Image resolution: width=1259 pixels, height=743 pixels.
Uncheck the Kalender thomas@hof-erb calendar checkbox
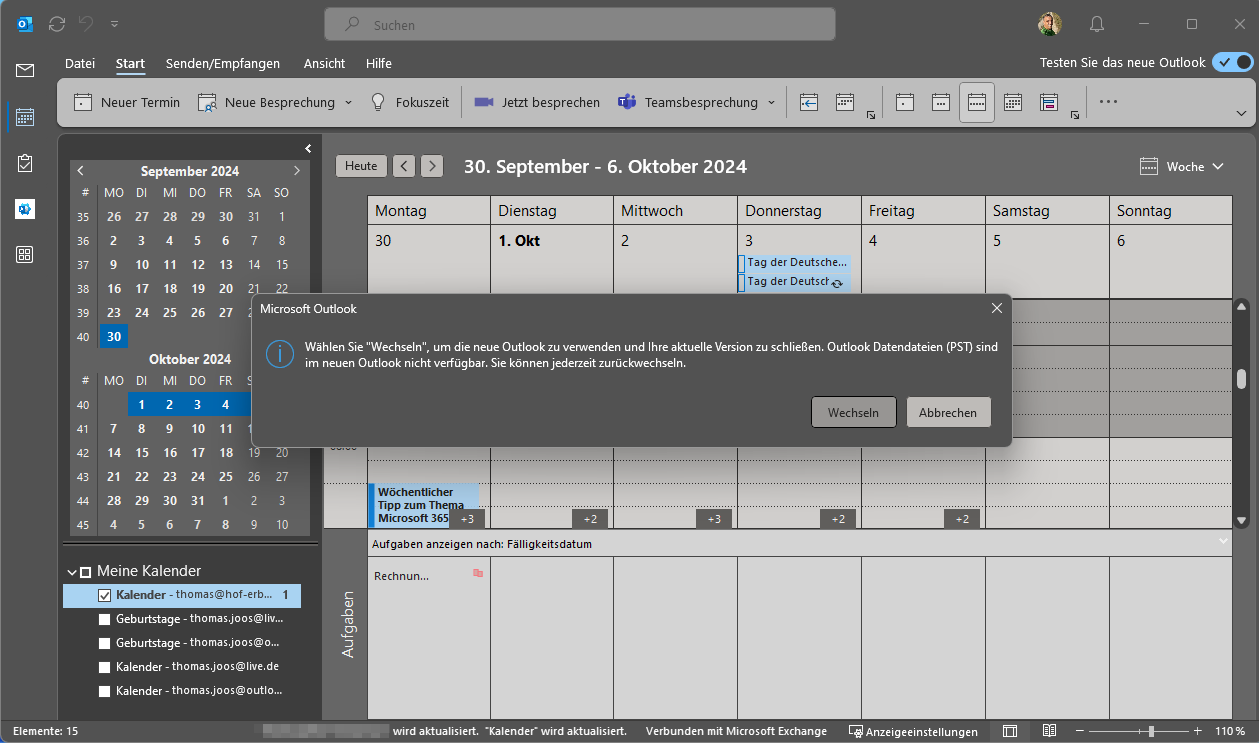[105, 596]
